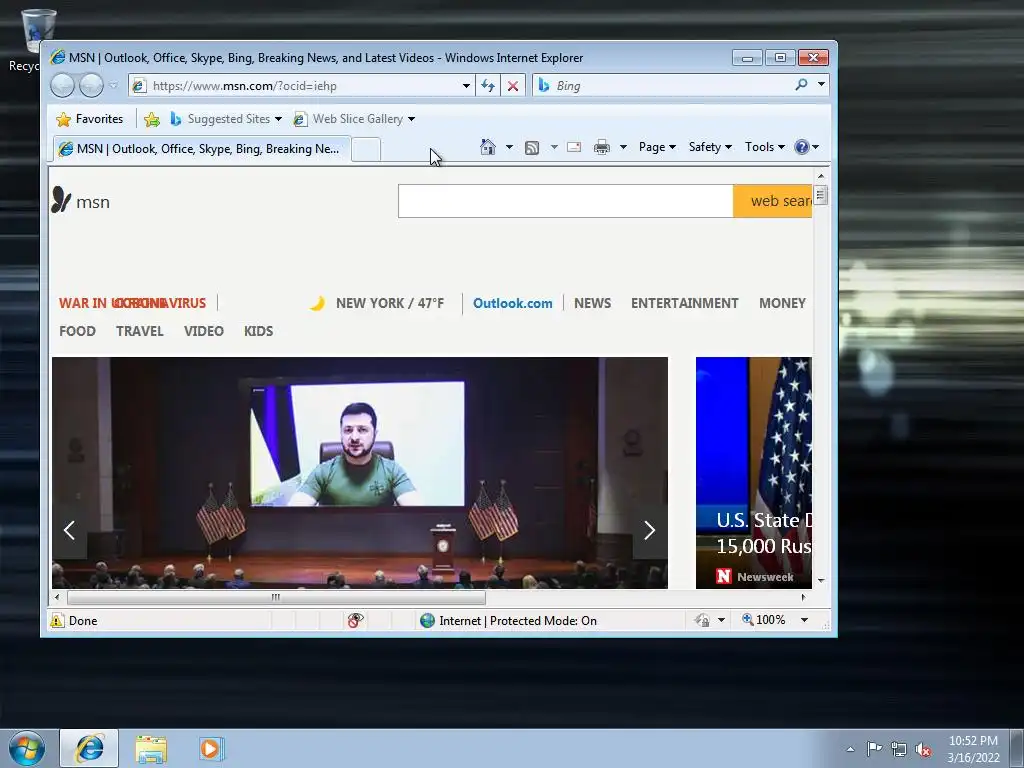Click the network tray icon
Screen dimensions: 1024x768
click(x=899, y=750)
